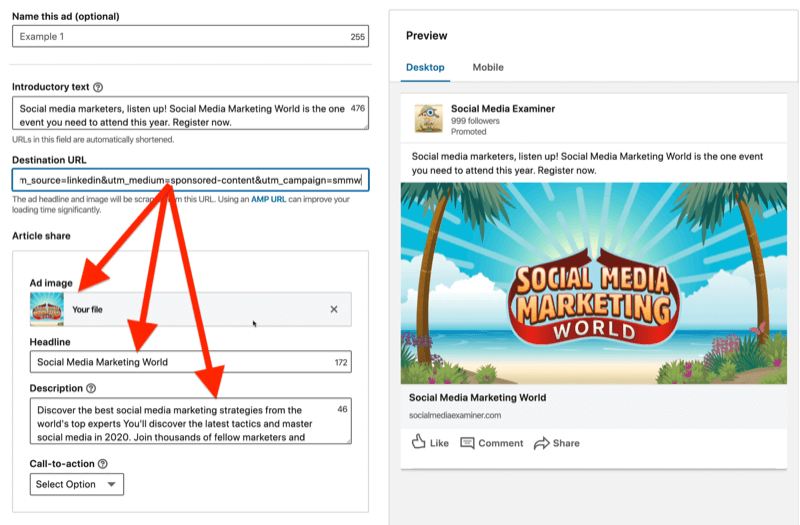Click the Comment icon in the preview
The width and height of the screenshot is (800, 525).
[467, 443]
